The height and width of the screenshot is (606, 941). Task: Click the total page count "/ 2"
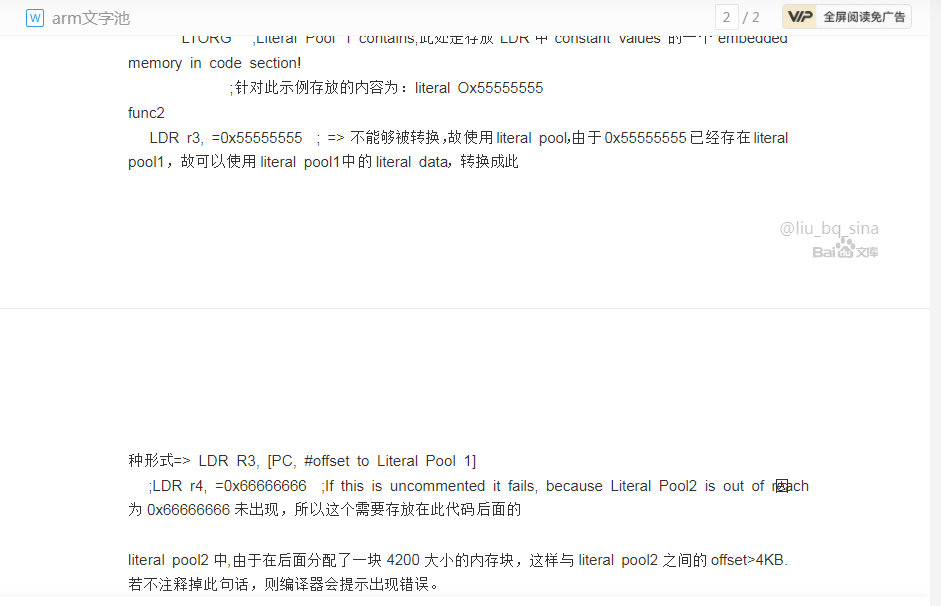pyautogui.click(x=751, y=17)
